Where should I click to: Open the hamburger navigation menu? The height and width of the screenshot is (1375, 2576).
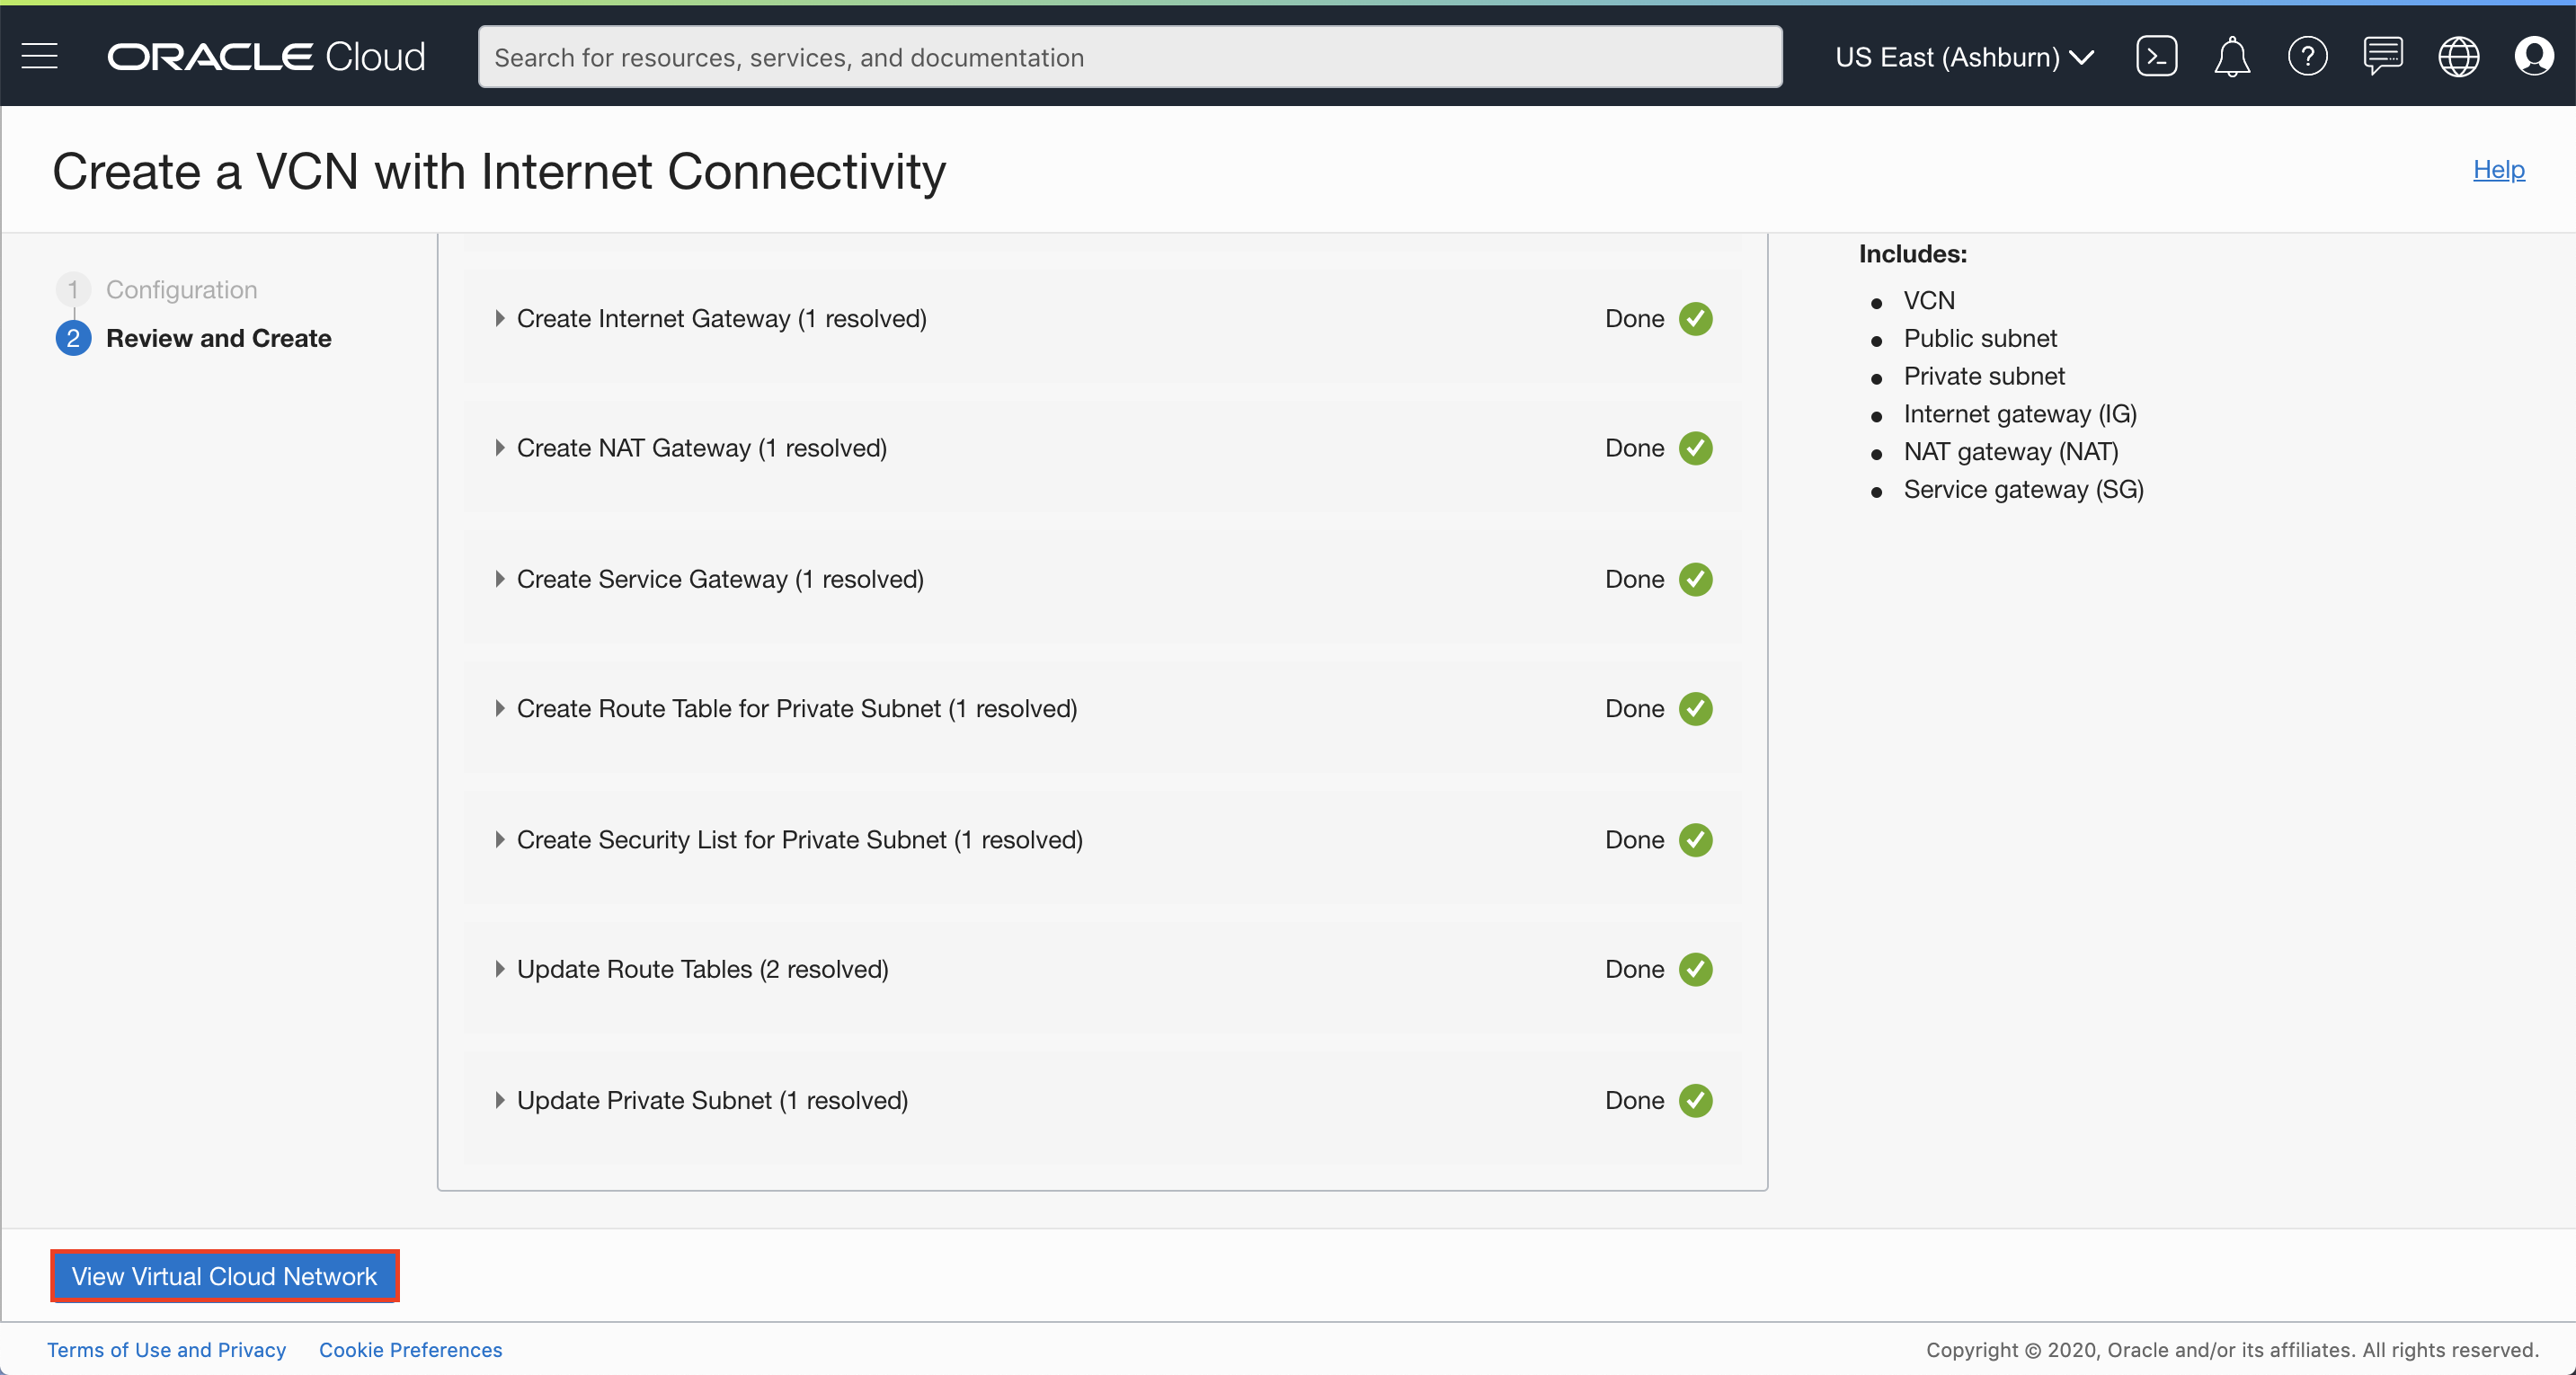pyautogui.click(x=40, y=56)
